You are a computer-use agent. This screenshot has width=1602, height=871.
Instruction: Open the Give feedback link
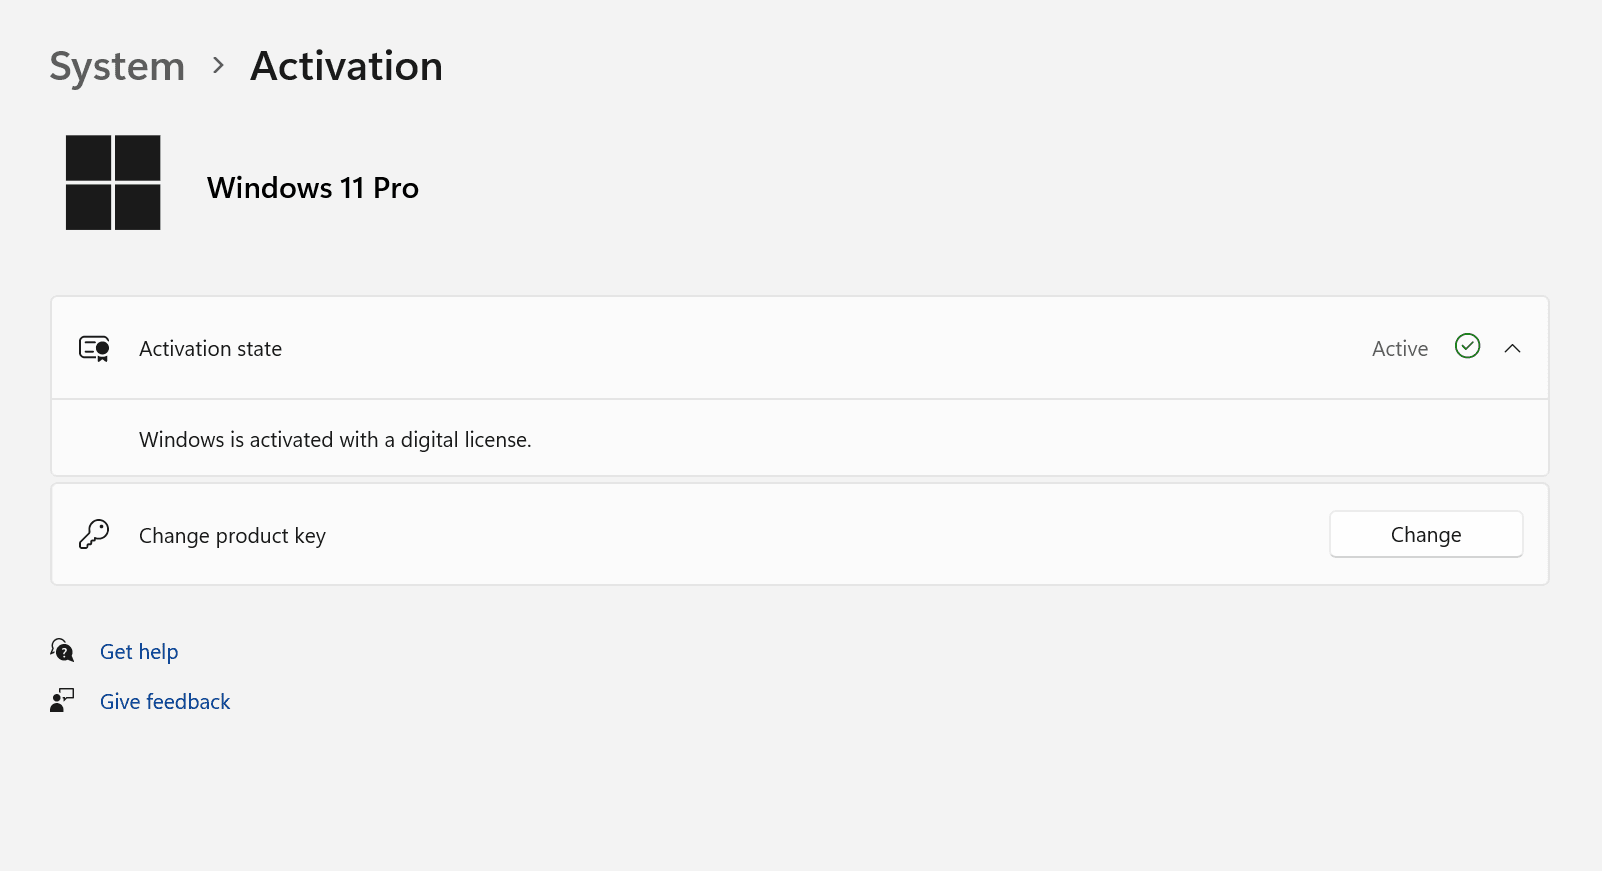coord(165,702)
